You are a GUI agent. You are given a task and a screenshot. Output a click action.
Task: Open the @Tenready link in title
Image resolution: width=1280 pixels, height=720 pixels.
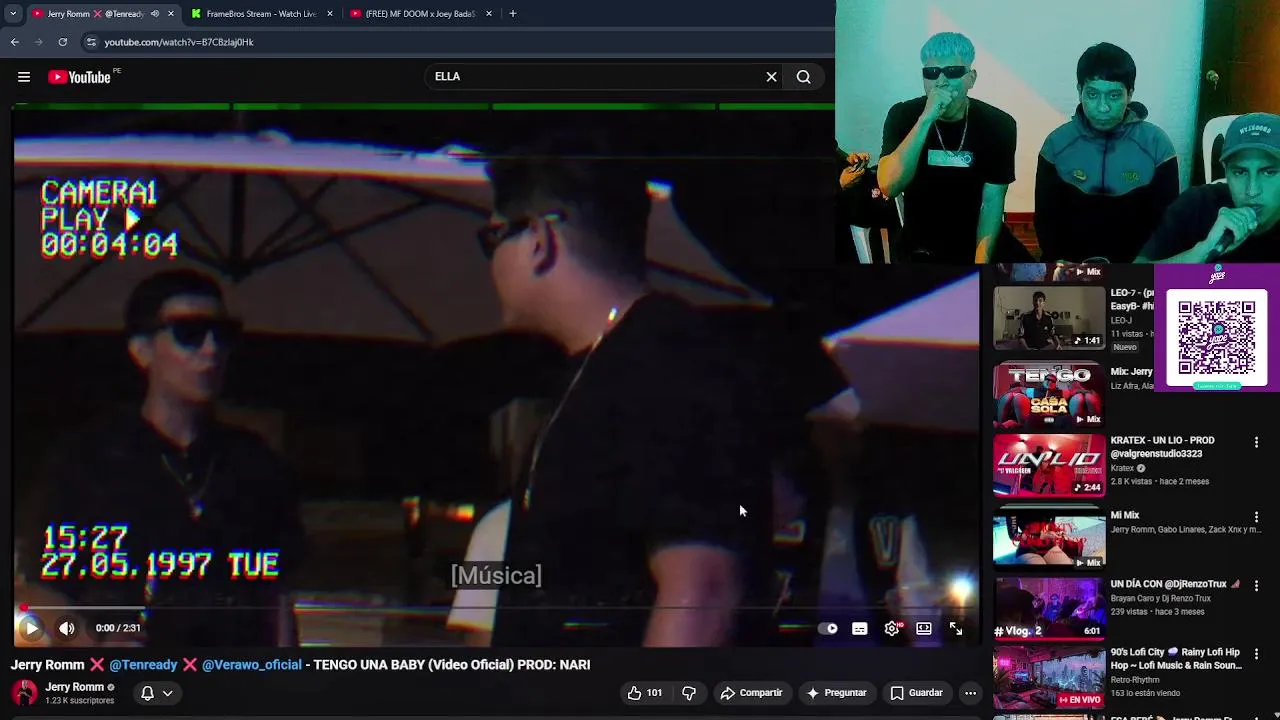tap(143, 665)
